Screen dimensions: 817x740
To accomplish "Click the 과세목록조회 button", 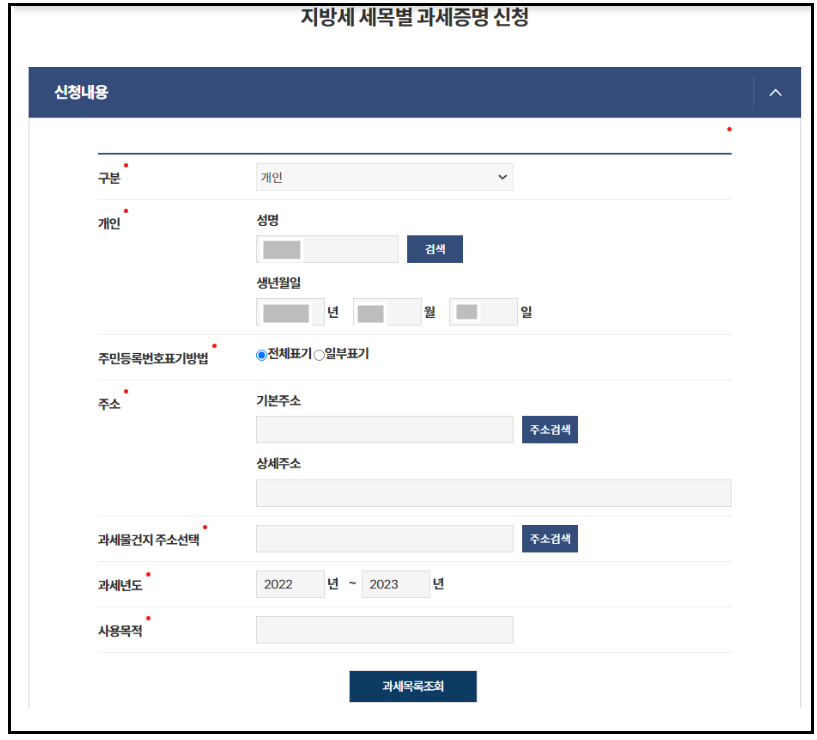I will (x=413, y=686).
